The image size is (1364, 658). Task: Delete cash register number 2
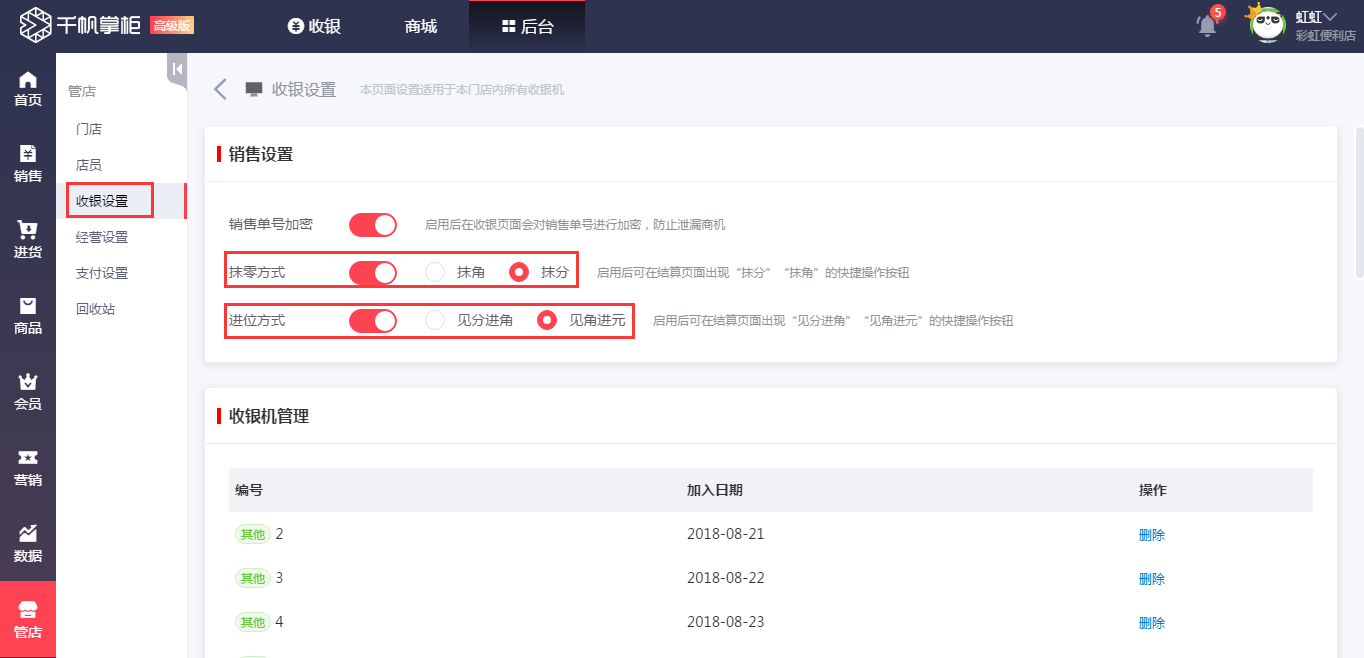(x=1151, y=535)
